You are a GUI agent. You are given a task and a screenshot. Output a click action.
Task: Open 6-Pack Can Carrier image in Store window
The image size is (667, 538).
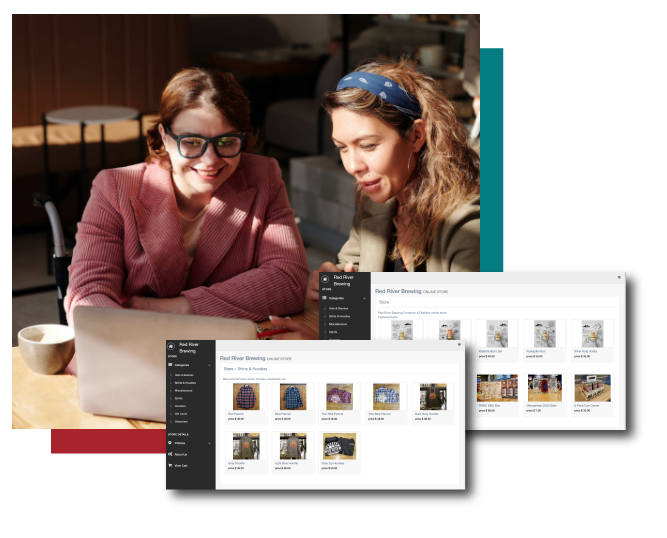click(593, 387)
